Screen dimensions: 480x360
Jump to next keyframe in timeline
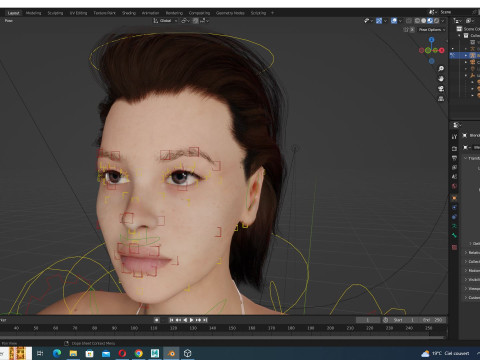pos(198,320)
